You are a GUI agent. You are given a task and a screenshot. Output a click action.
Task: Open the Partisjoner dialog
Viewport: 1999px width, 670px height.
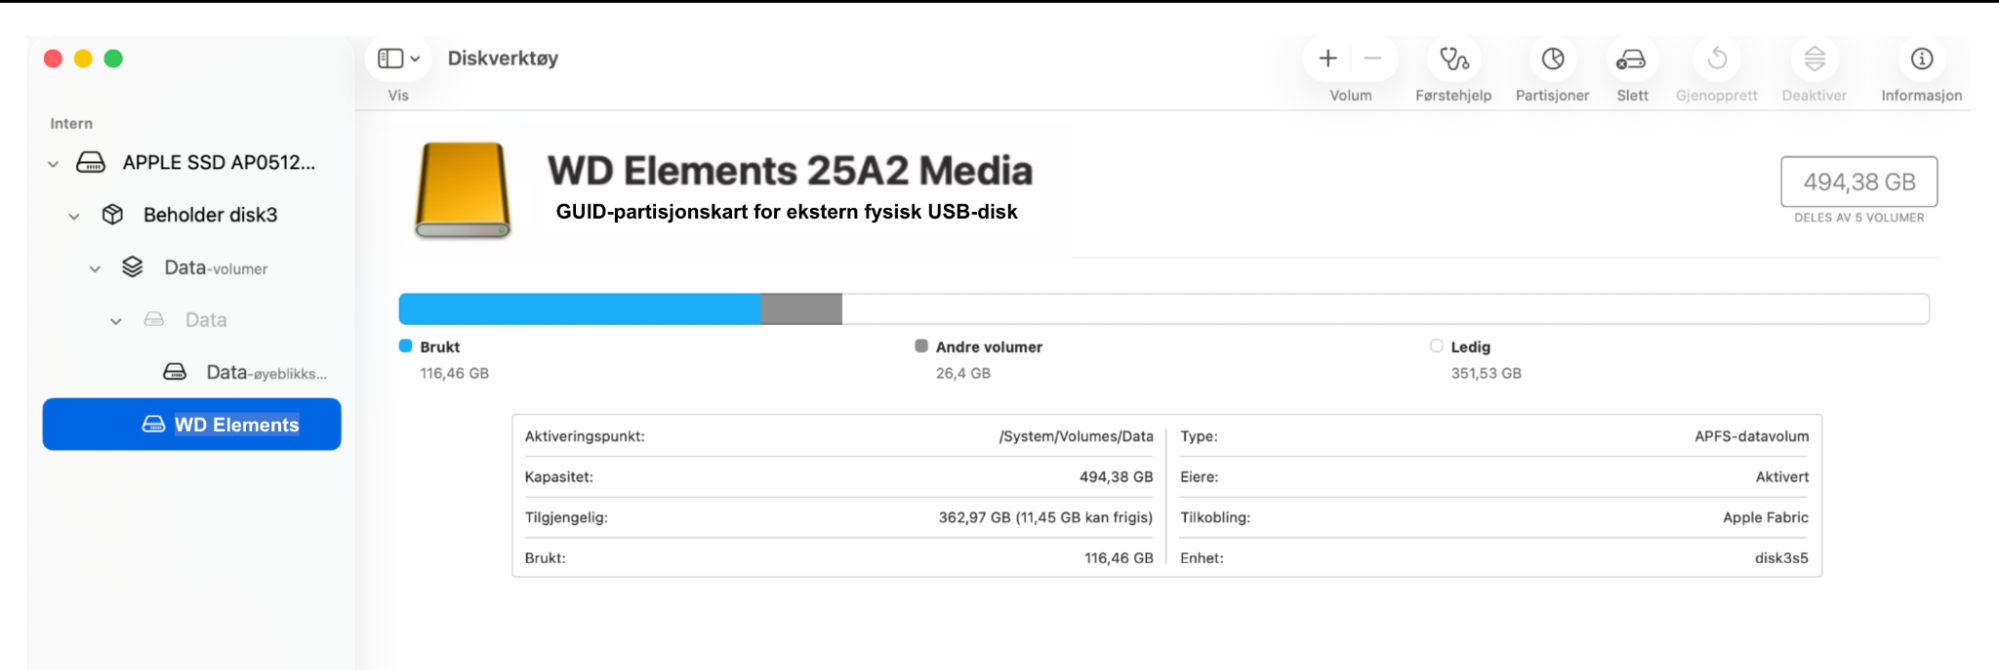1552,59
